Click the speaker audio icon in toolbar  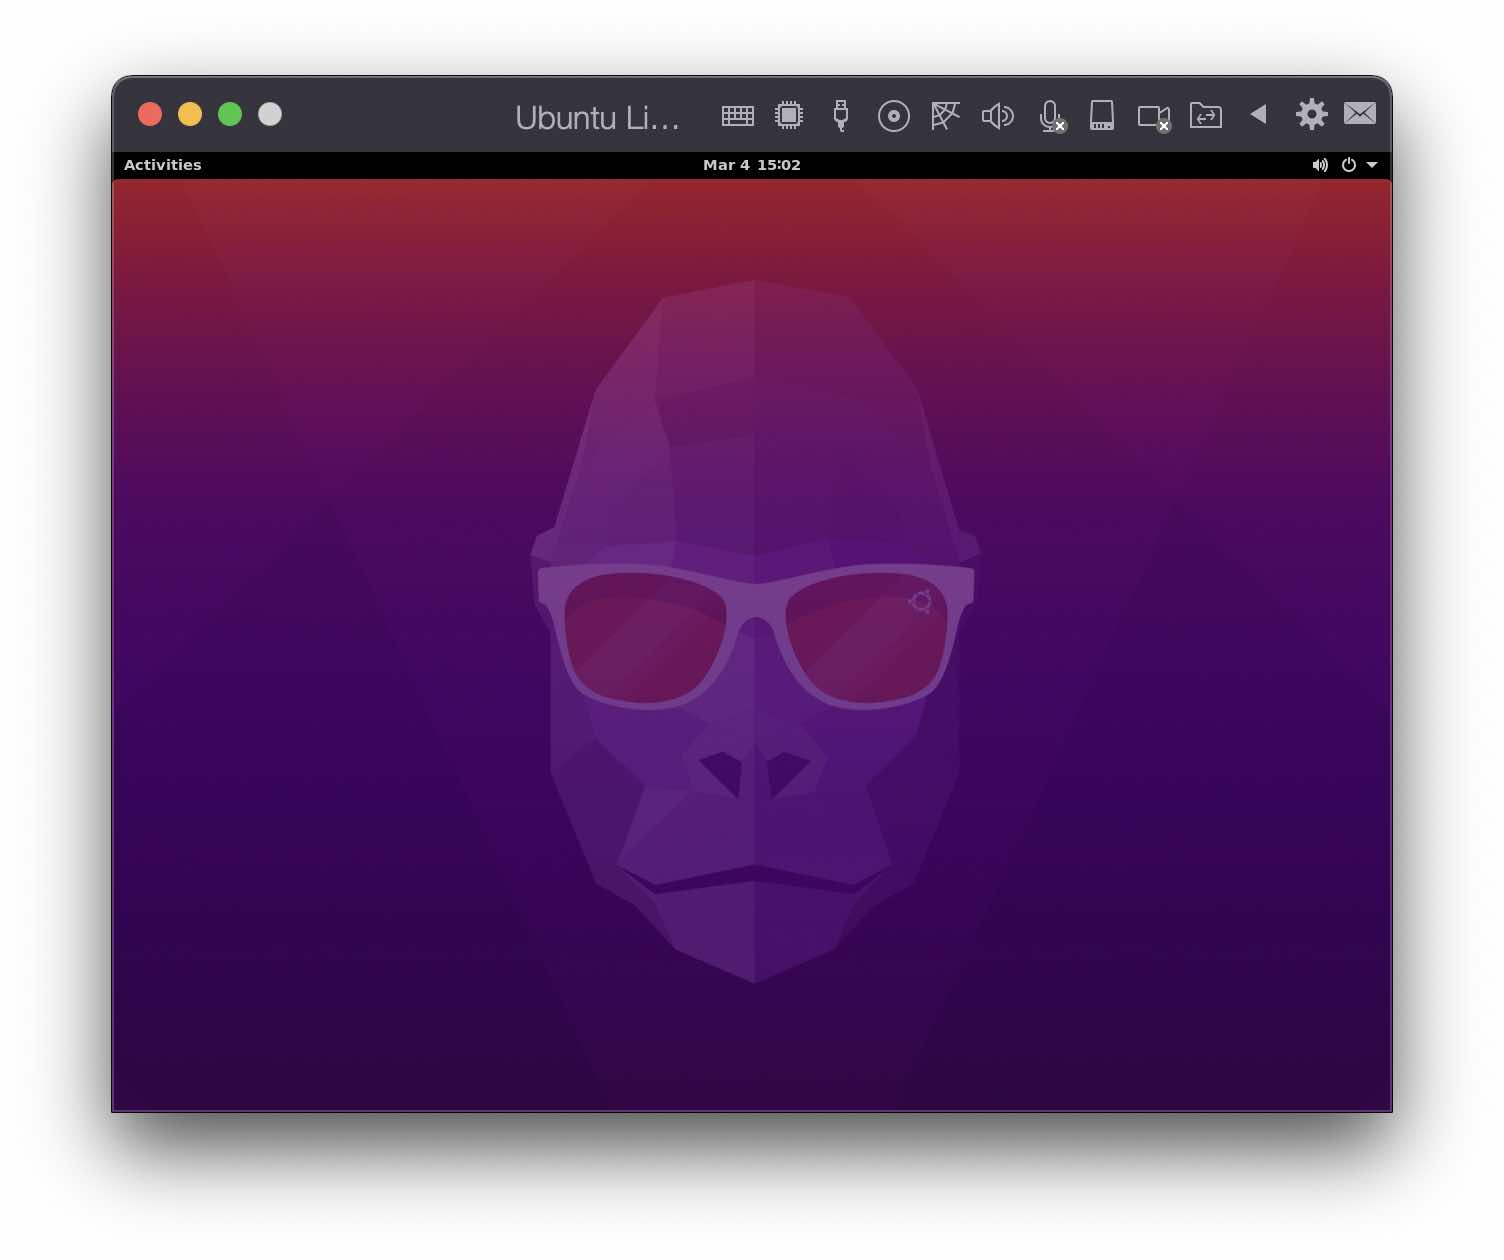[997, 116]
